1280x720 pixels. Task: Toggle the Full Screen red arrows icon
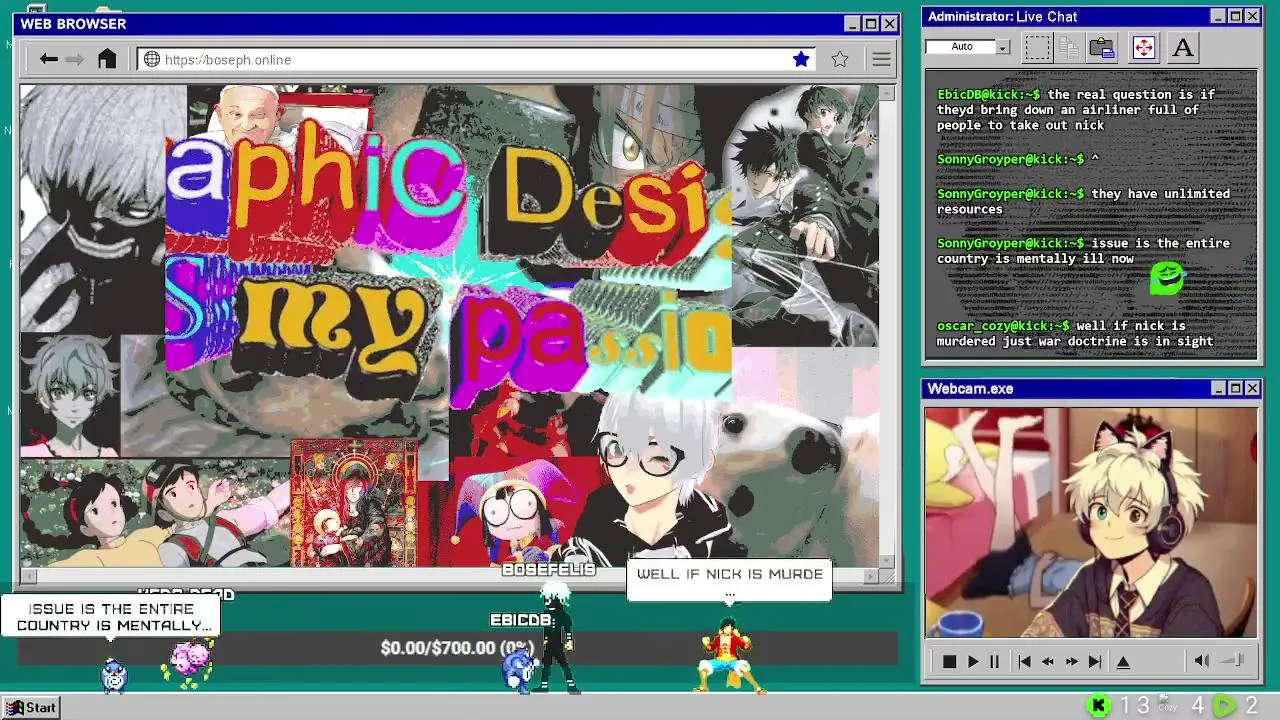[x=1143, y=47]
